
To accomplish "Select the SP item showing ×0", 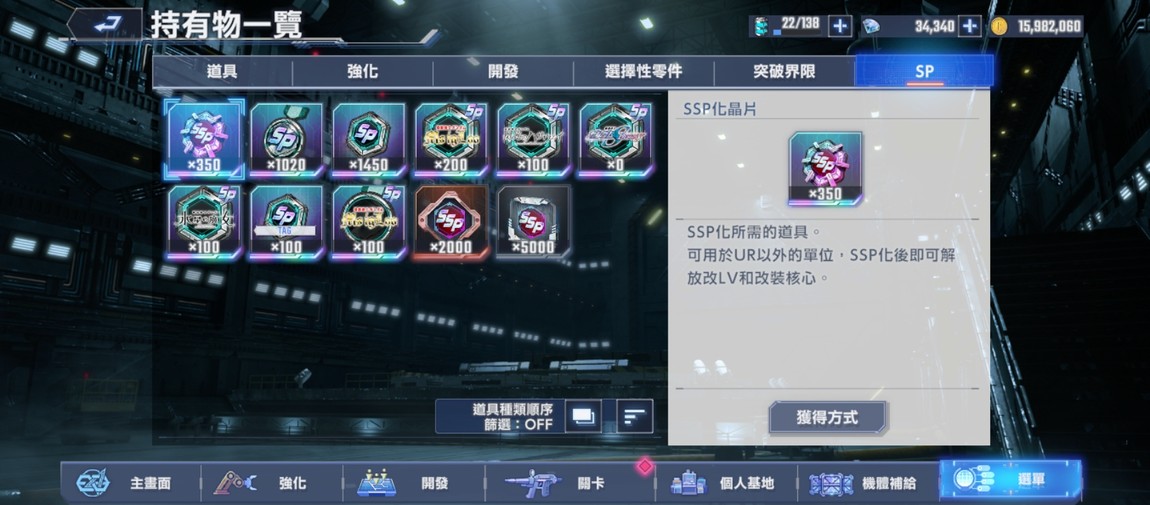I will (x=615, y=139).
